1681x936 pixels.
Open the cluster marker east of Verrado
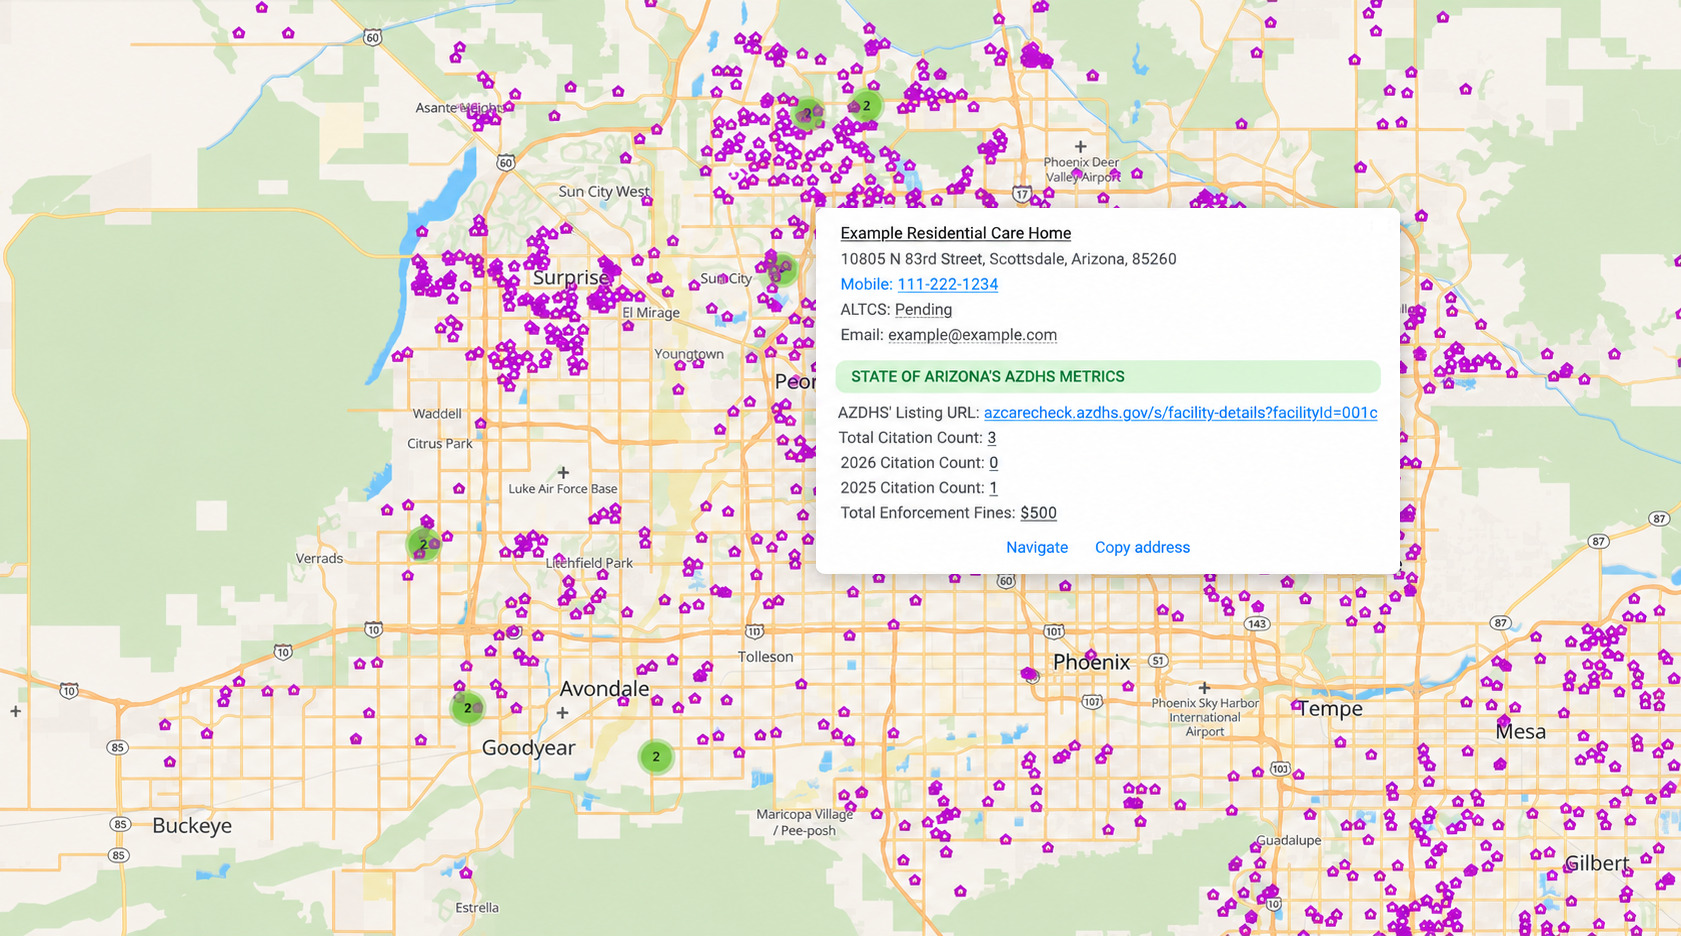(x=424, y=544)
